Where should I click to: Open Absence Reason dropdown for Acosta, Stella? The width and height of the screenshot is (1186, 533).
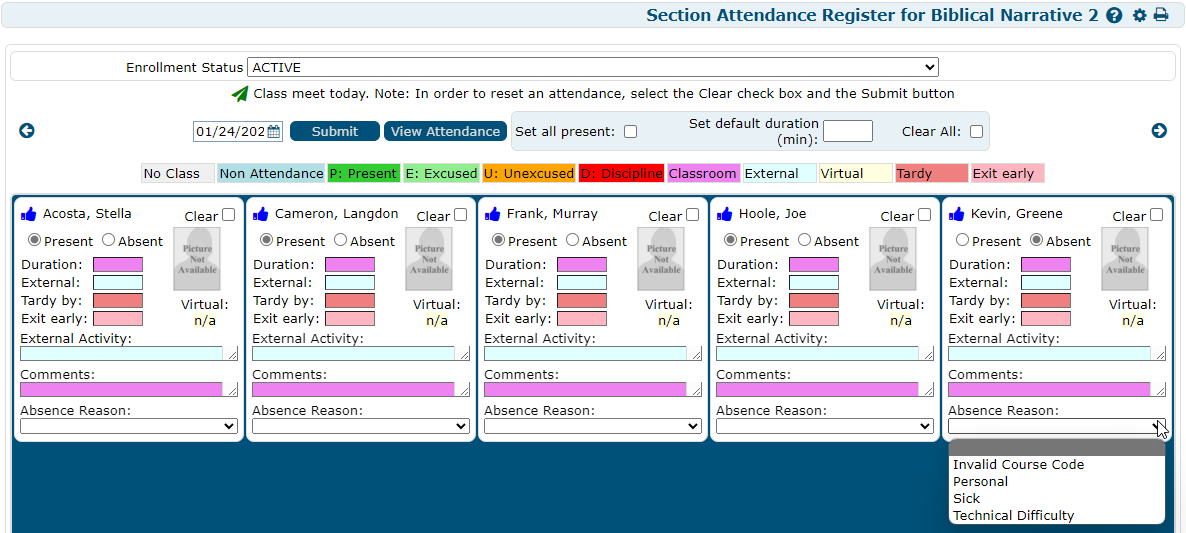click(128, 426)
